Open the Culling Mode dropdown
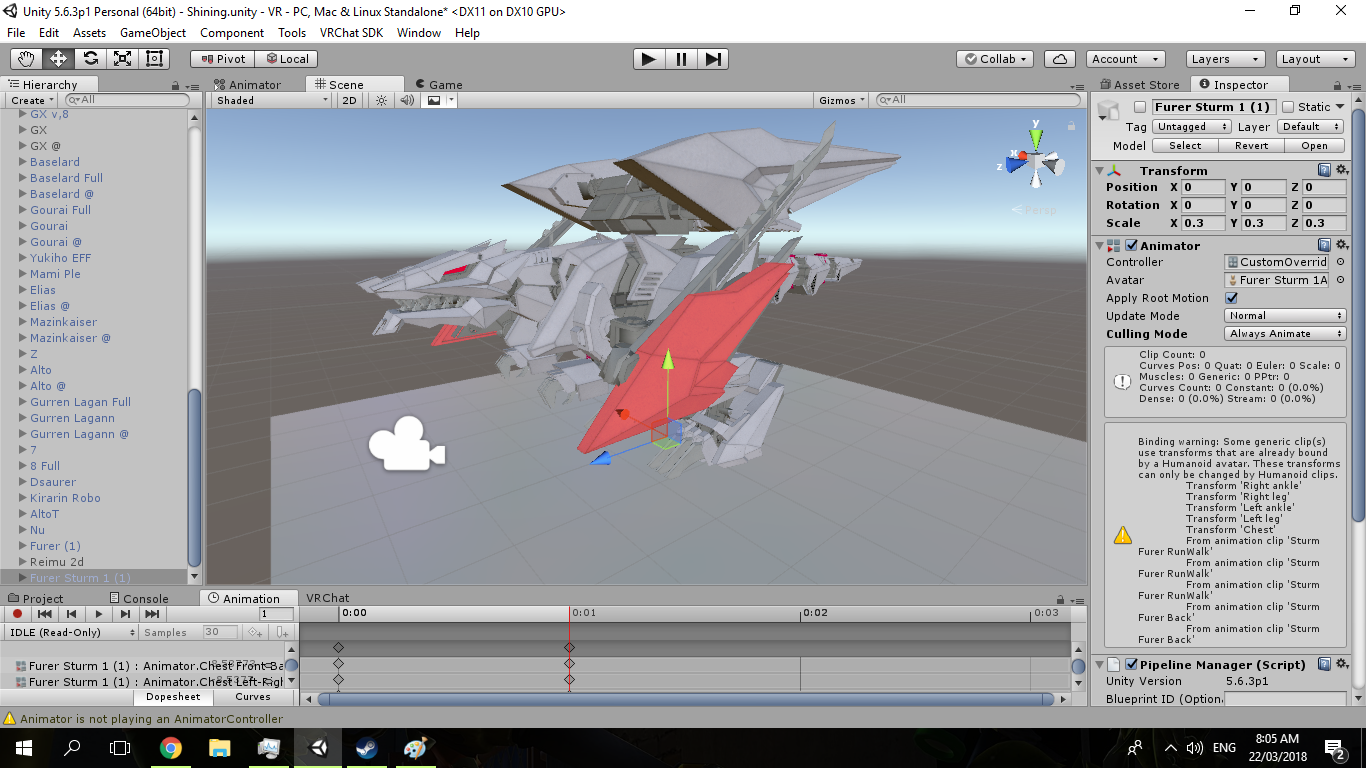Viewport: 1366px width, 768px height. 1285,334
